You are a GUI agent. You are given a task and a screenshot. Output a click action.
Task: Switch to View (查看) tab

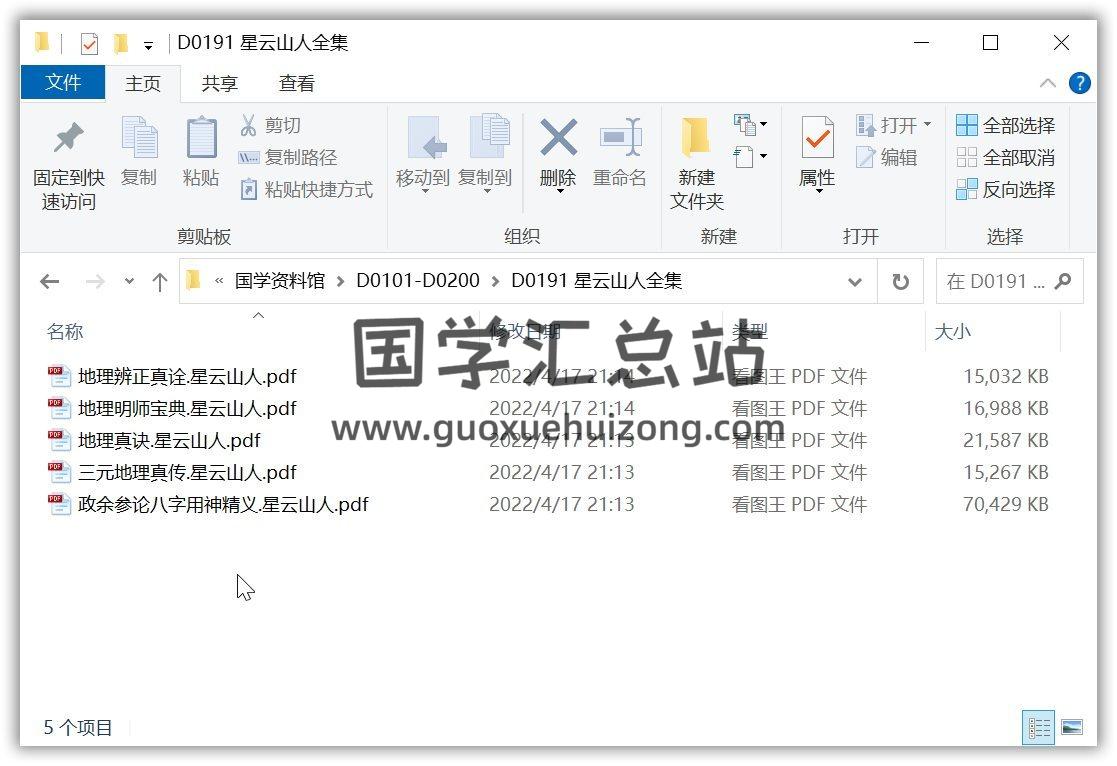(296, 83)
